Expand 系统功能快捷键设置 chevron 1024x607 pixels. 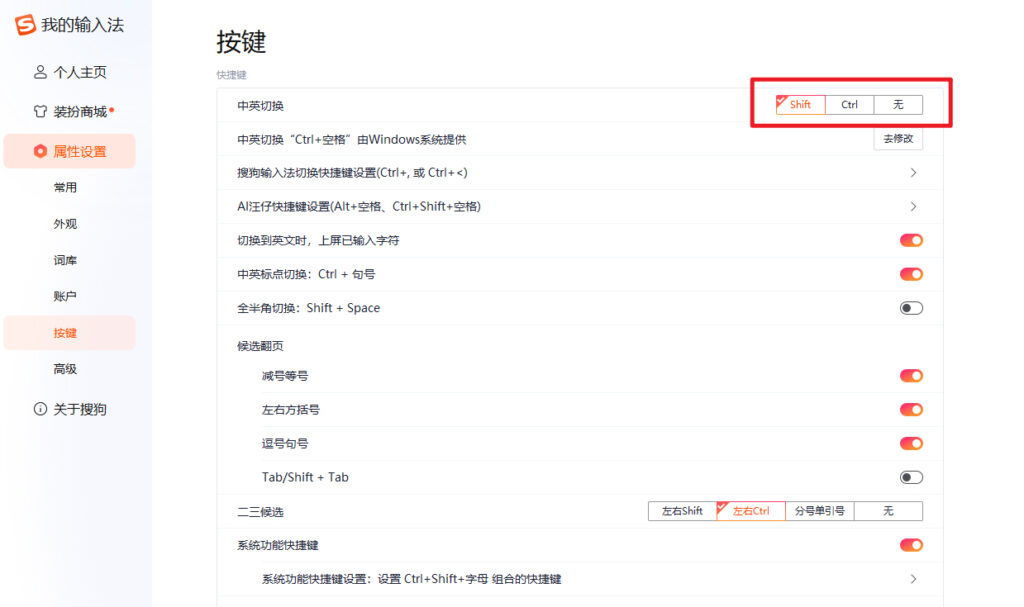[x=914, y=579]
